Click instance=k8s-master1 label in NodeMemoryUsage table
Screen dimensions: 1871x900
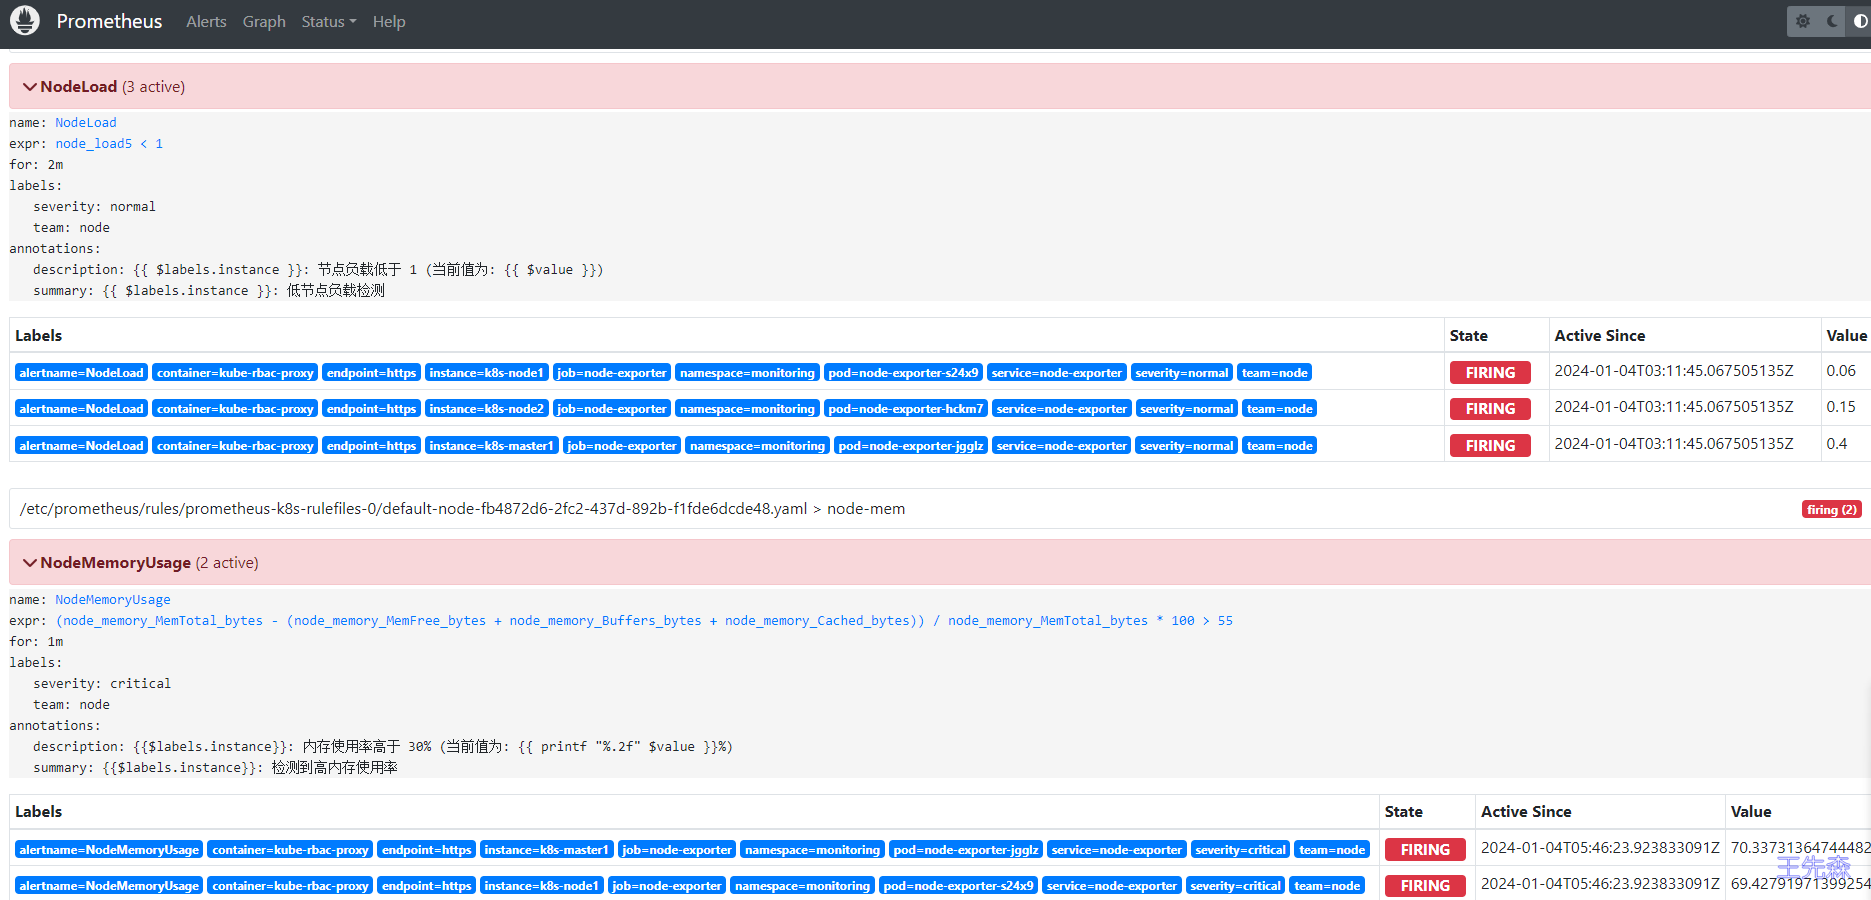coord(546,850)
